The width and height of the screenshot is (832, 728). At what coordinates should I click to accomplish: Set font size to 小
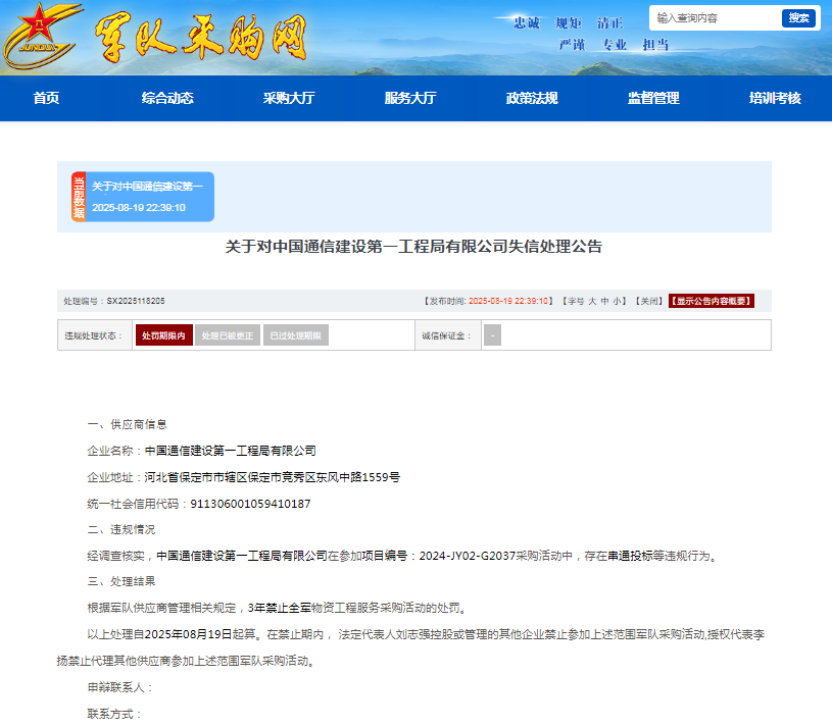617,301
